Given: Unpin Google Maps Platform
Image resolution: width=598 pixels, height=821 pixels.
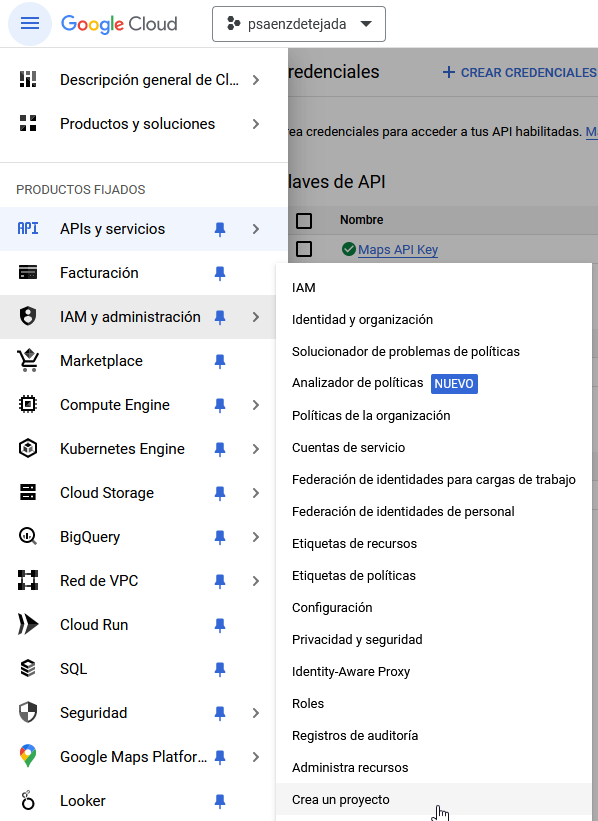Looking at the screenshot, I should [220, 757].
